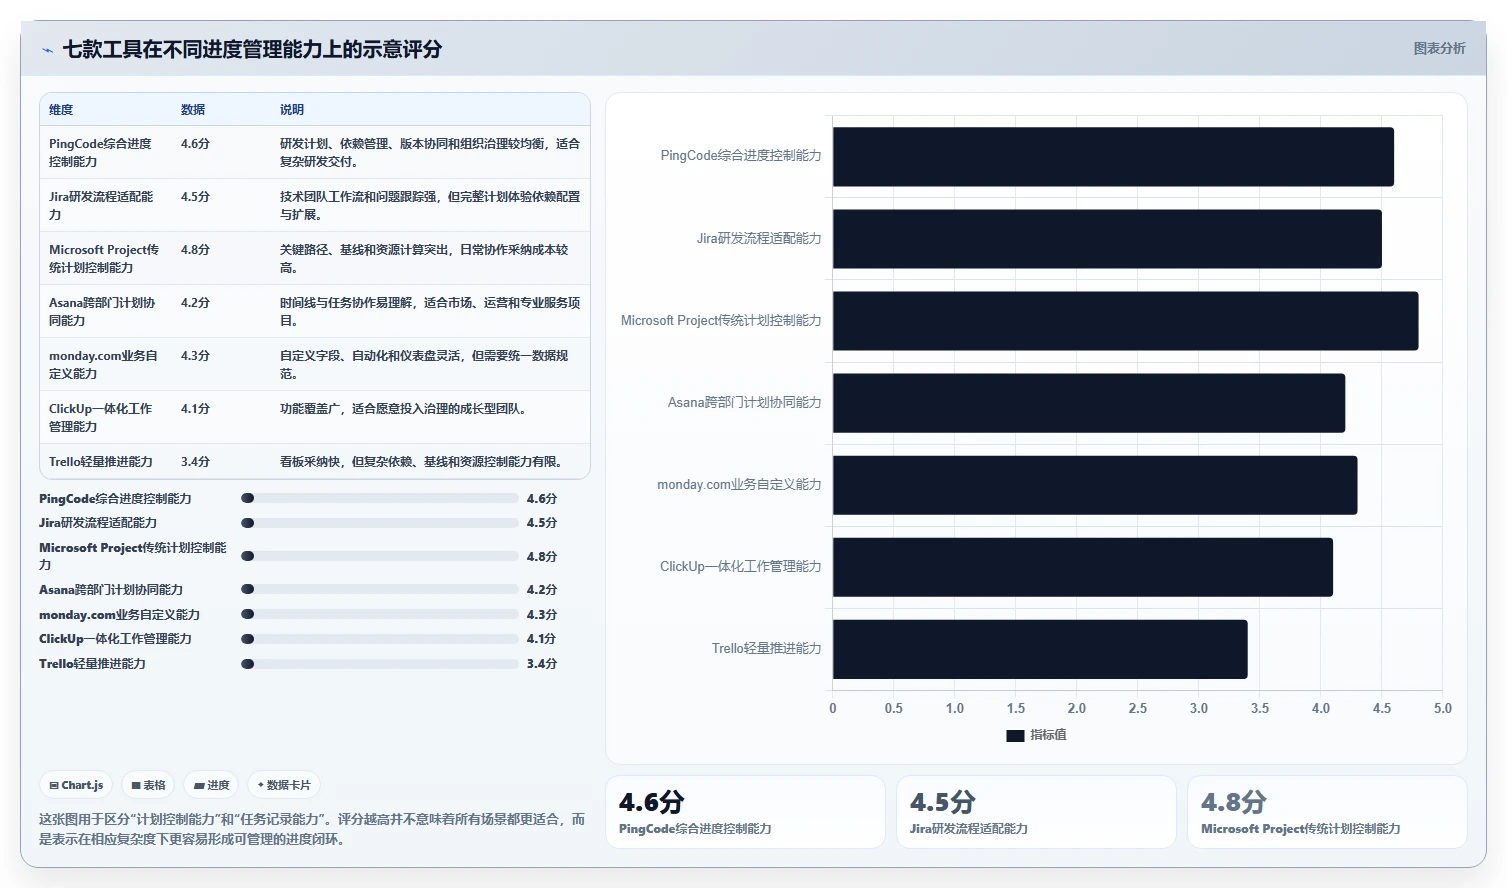Click the 图表分析 label in the header
1507x888 pixels.
pyautogui.click(x=1439, y=48)
